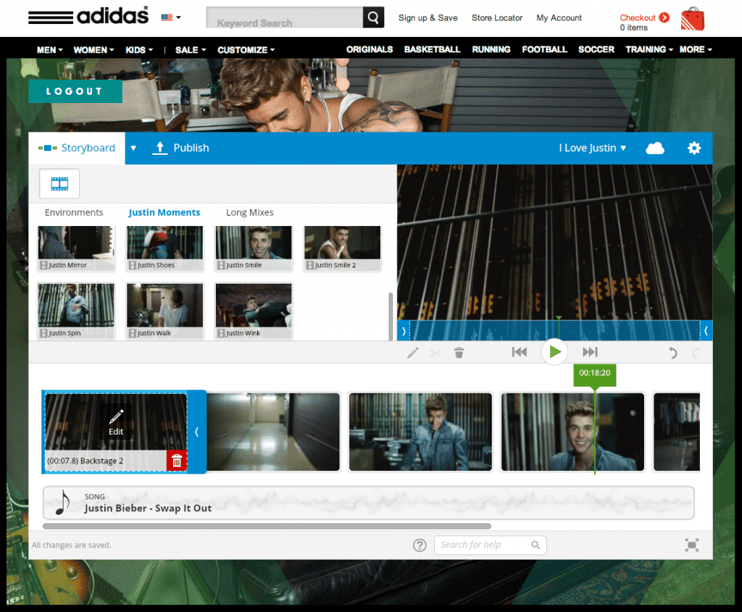Open the Store Locator link
Image resolution: width=742 pixels, height=612 pixels.
click(497, 18)
